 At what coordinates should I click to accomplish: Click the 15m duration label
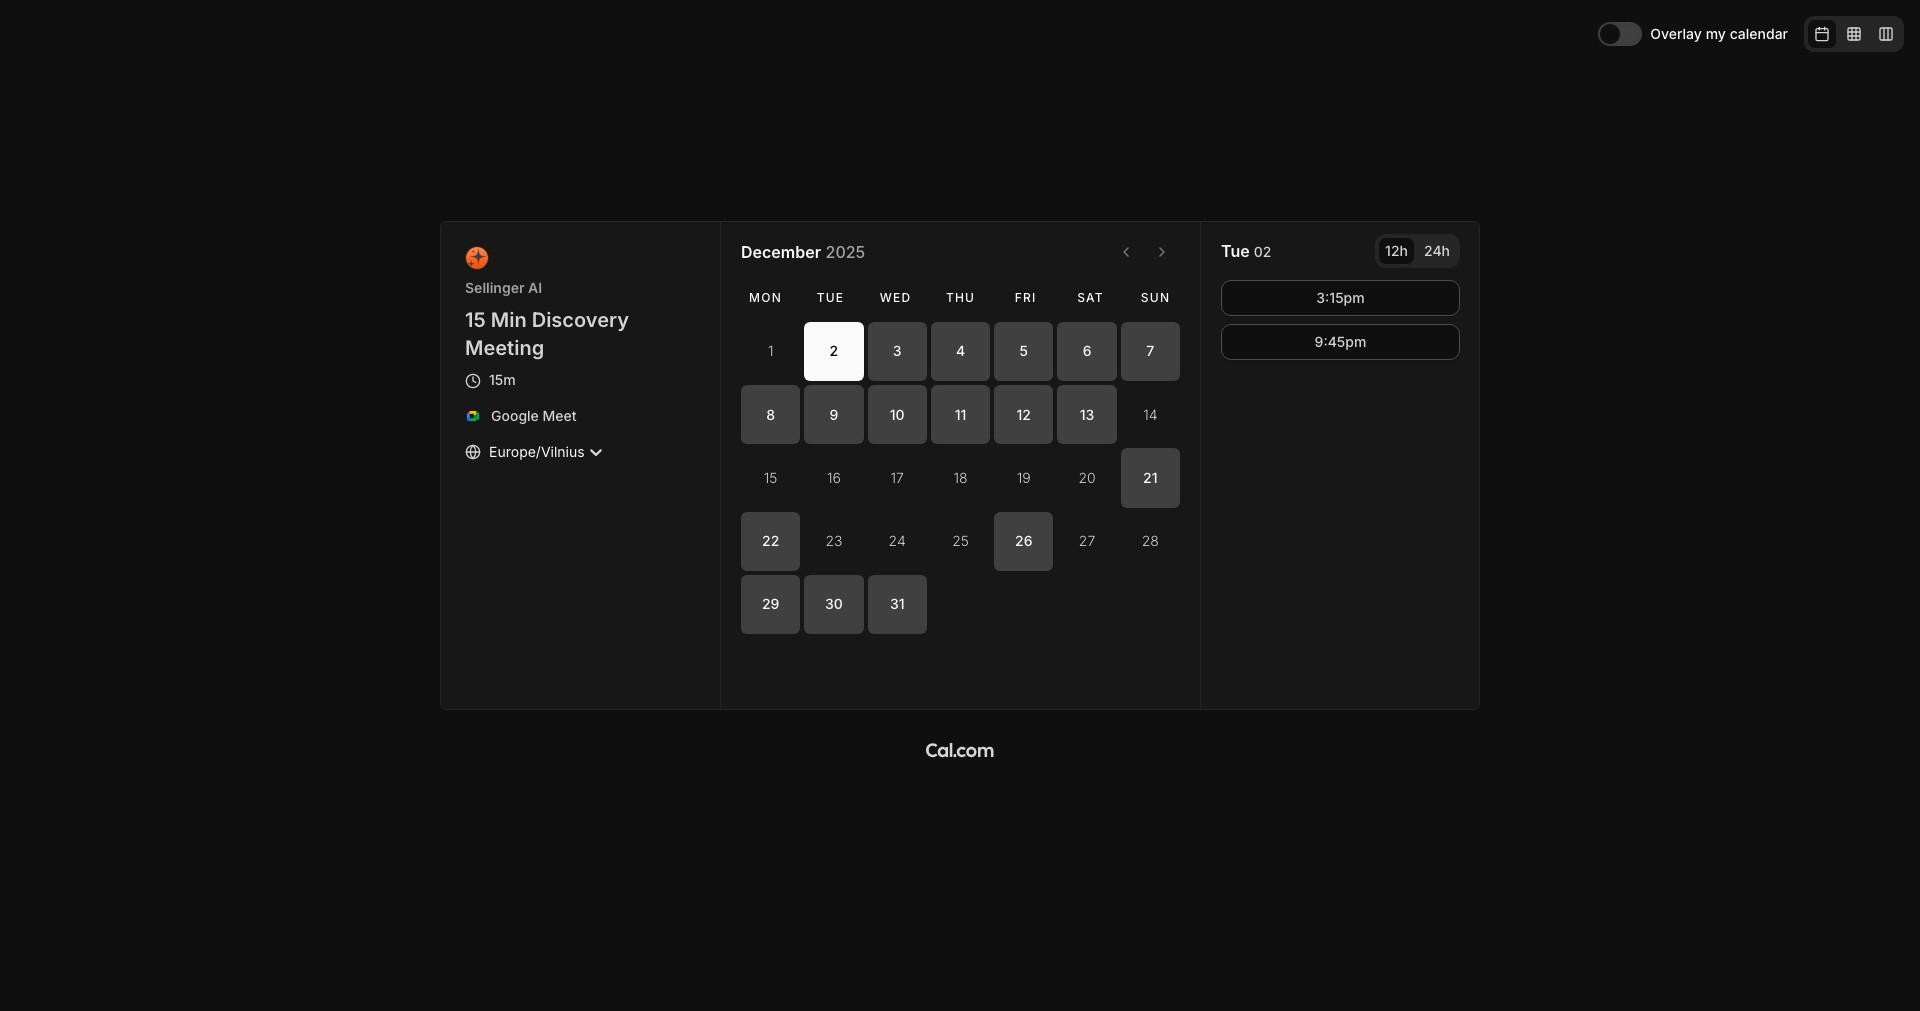(502, 380)
